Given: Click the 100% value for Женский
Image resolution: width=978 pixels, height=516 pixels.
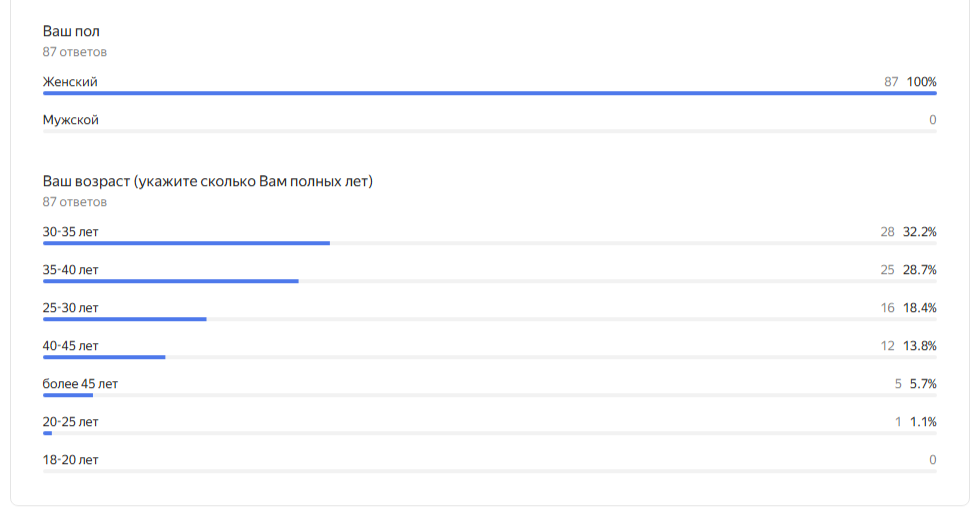Looking at the screenshot, I should (921, 82).
